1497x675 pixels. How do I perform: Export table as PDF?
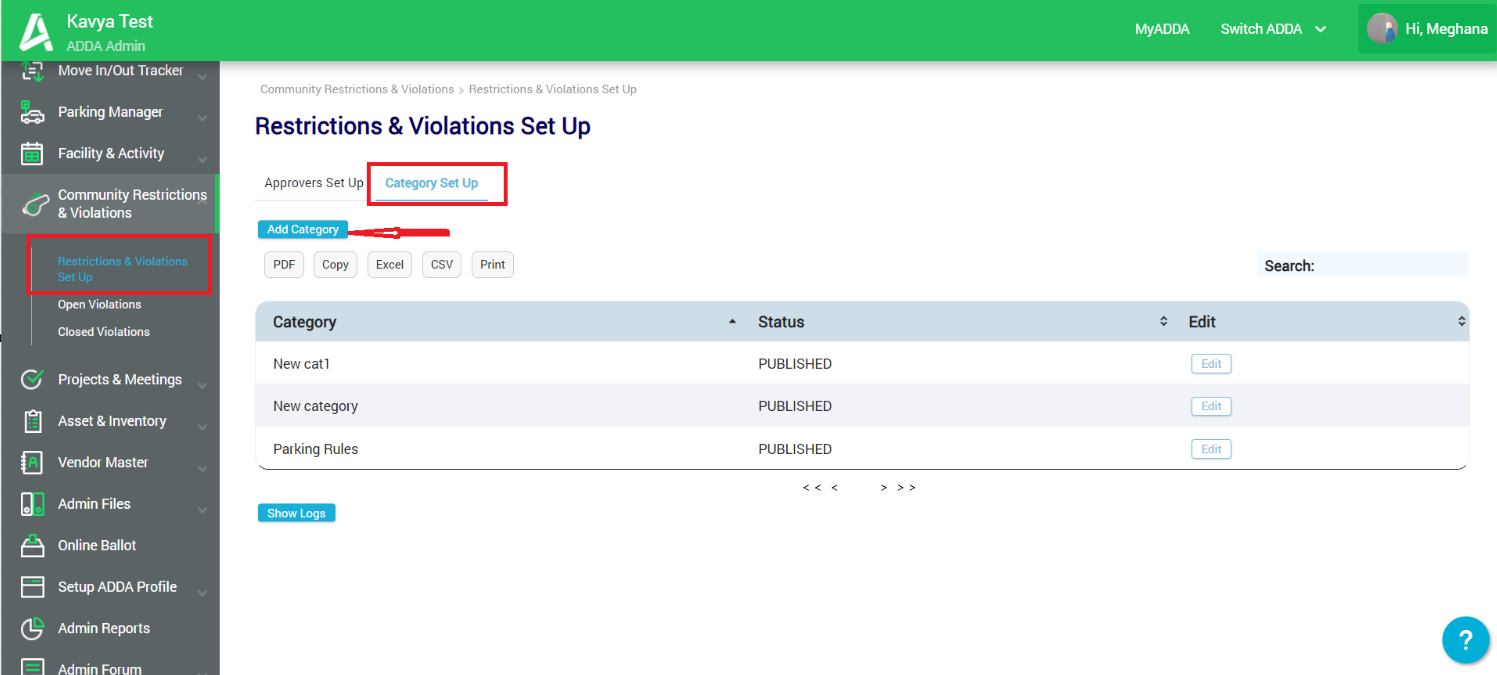[x=284, y=265]
